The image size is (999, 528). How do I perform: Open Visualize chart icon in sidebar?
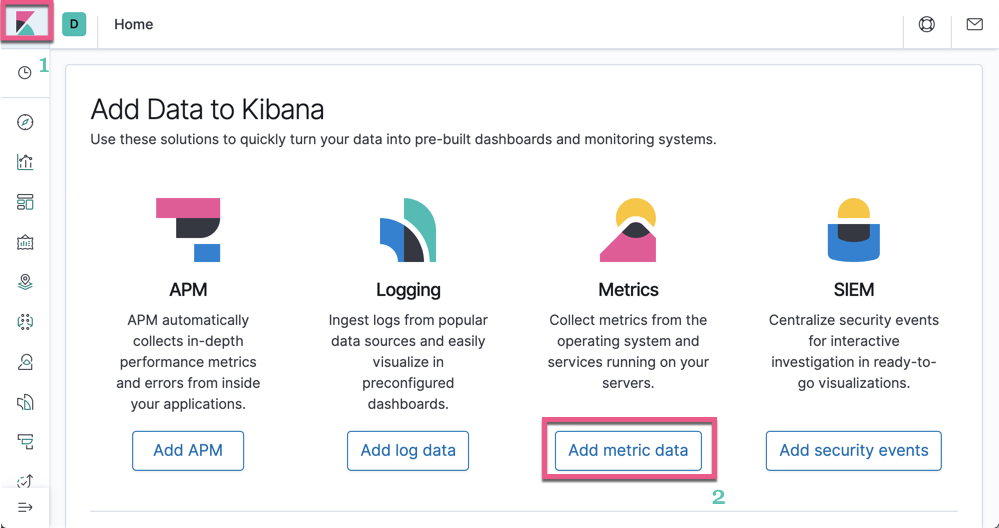[25, 162]
